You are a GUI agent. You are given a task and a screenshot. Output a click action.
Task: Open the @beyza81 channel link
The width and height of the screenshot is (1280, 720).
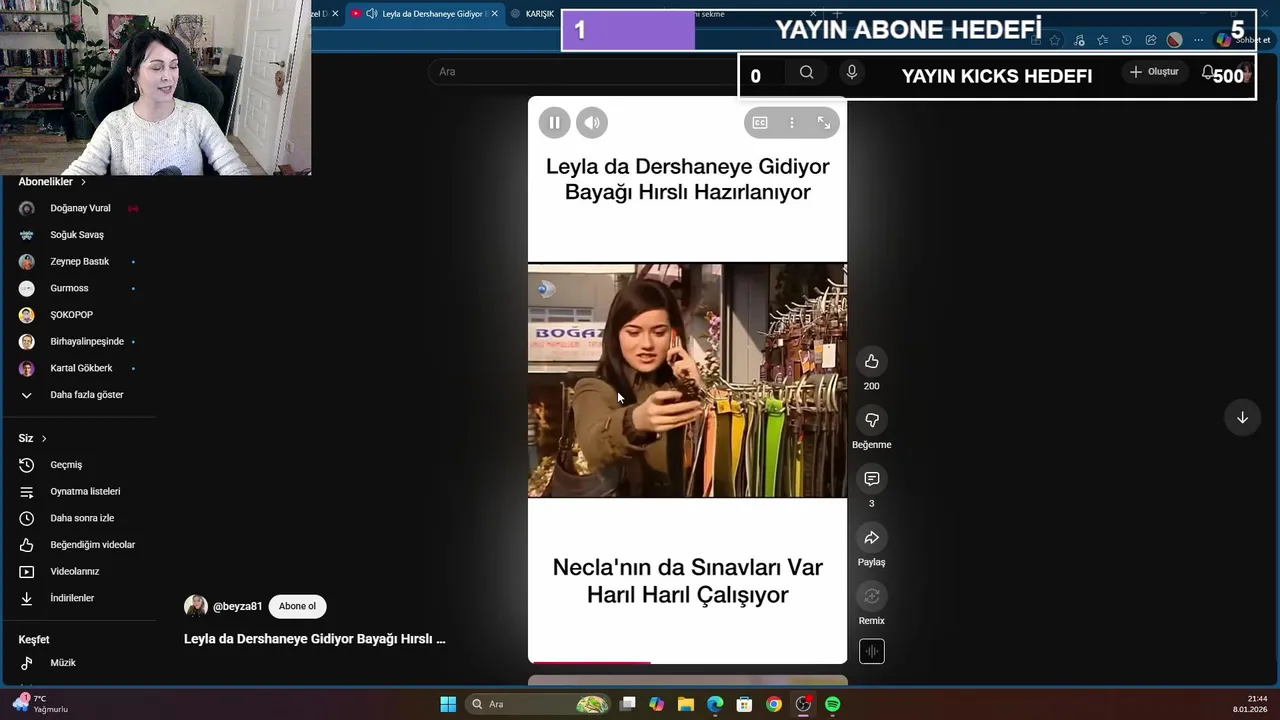pos(238,606)
